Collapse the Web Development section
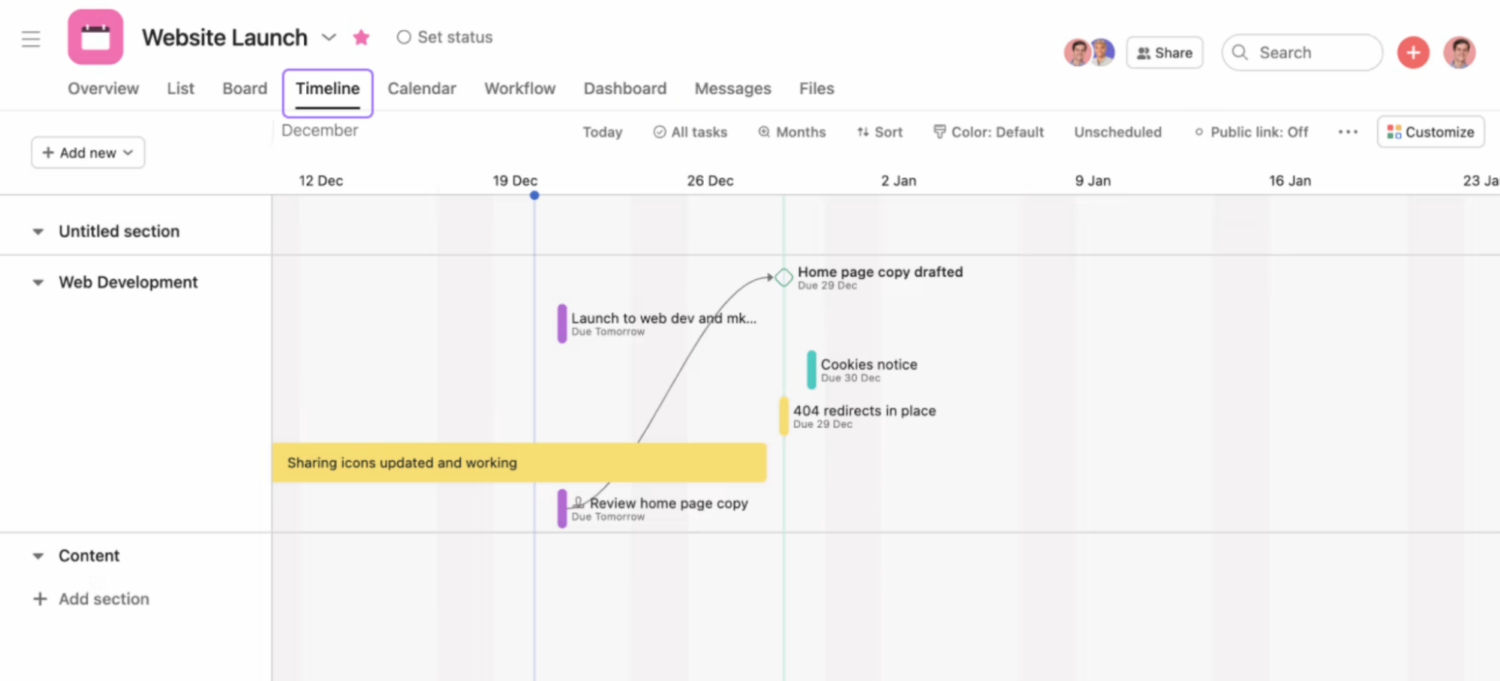Screen dimensions: 1500x681 point(38,282)
